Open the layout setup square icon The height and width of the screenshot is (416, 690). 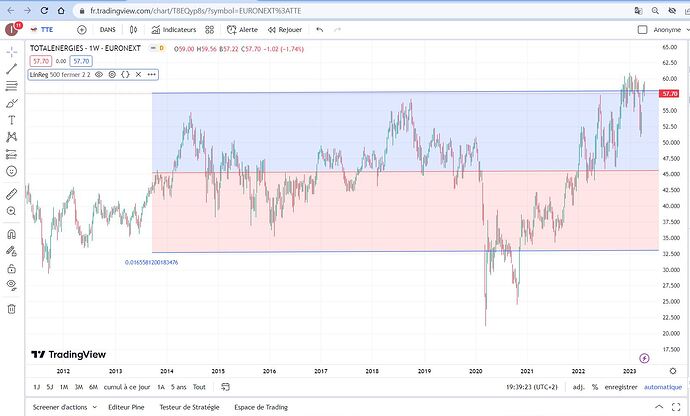[642, 29]
